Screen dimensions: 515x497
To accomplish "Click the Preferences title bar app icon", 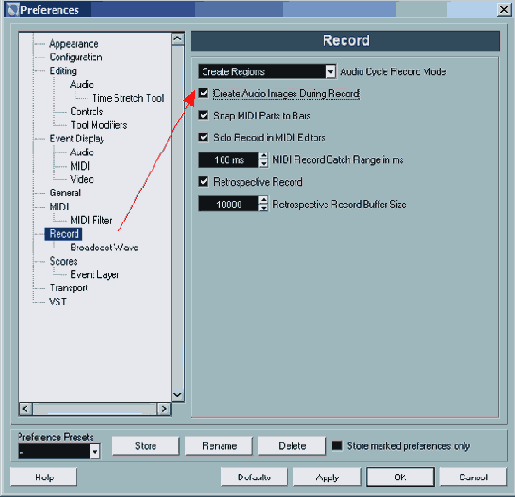I will (13, 10).
